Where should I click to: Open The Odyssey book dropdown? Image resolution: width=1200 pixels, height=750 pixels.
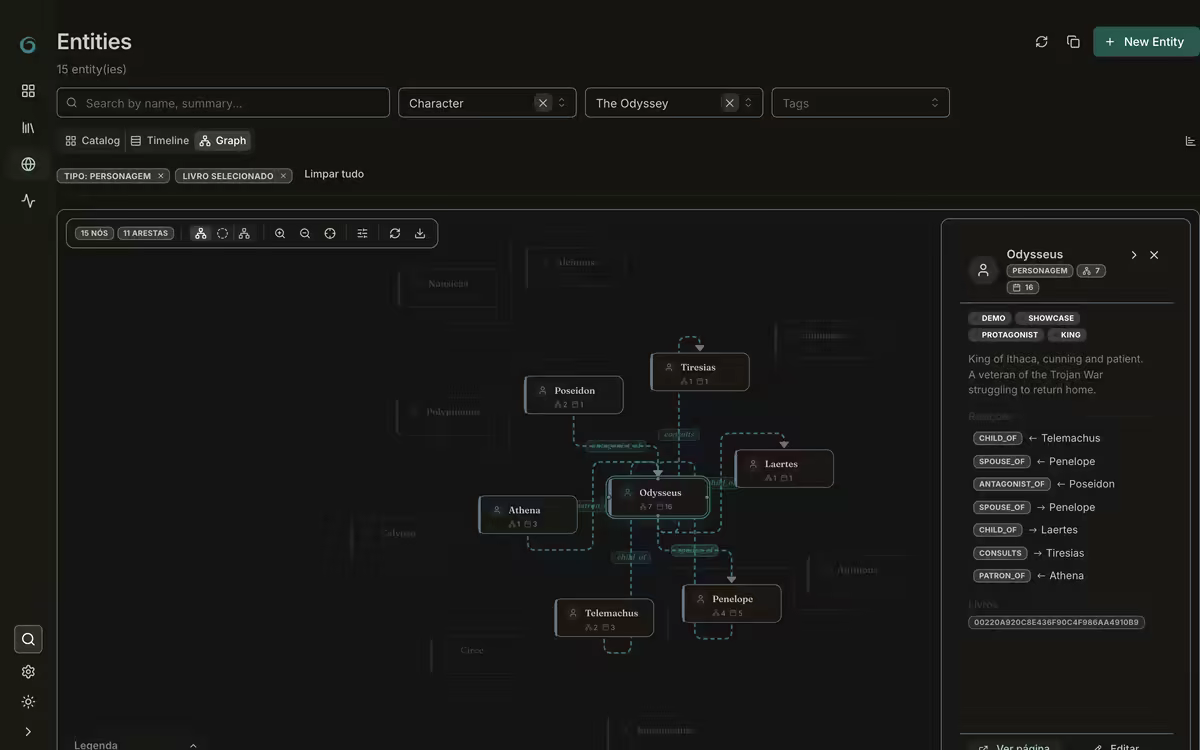674,103
